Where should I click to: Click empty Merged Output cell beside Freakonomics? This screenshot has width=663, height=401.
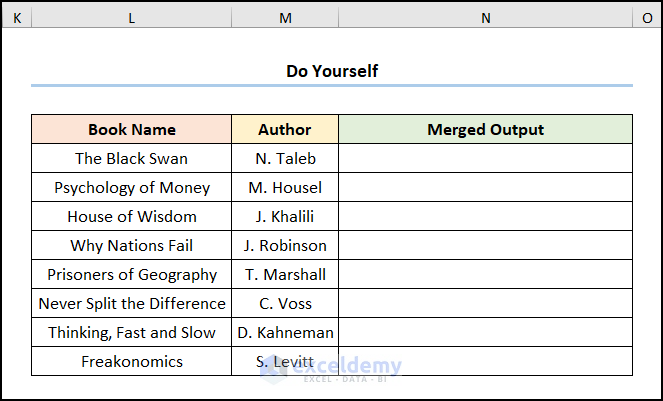(485, 361)
